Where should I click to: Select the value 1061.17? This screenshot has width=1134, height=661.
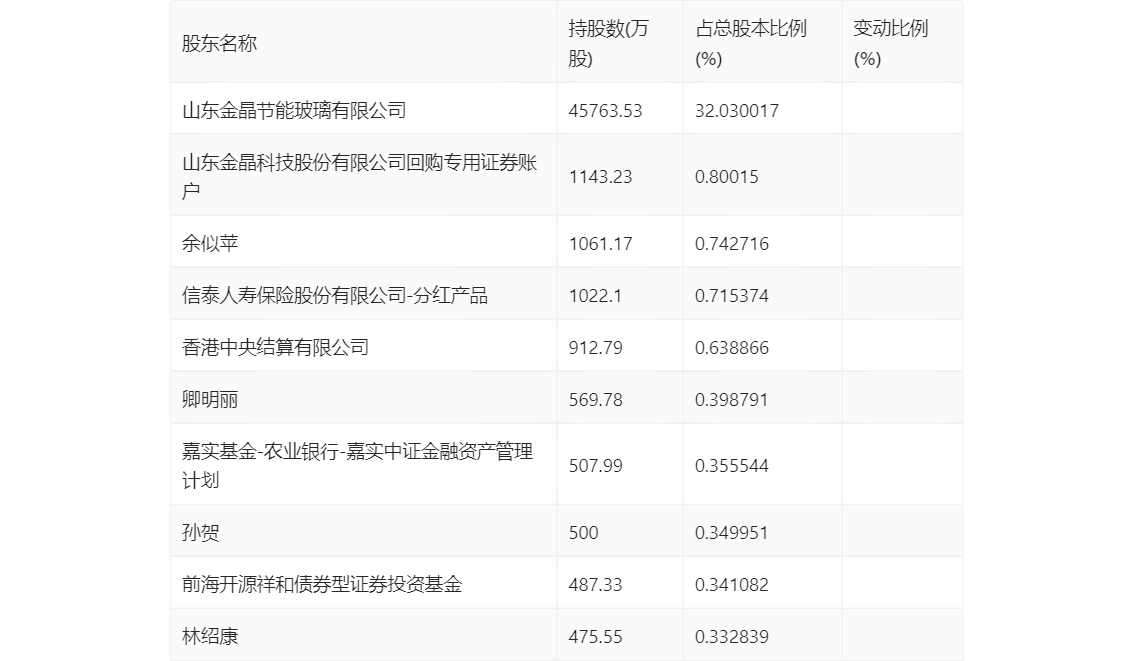(x=600, y=244)
